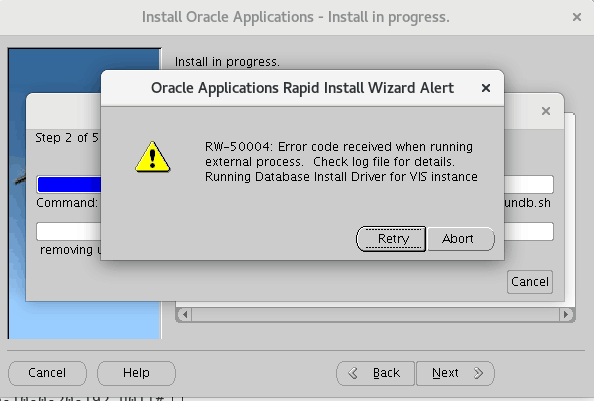
Task: Click the right arrow icon on the Next button
Action: click(478, 373)
